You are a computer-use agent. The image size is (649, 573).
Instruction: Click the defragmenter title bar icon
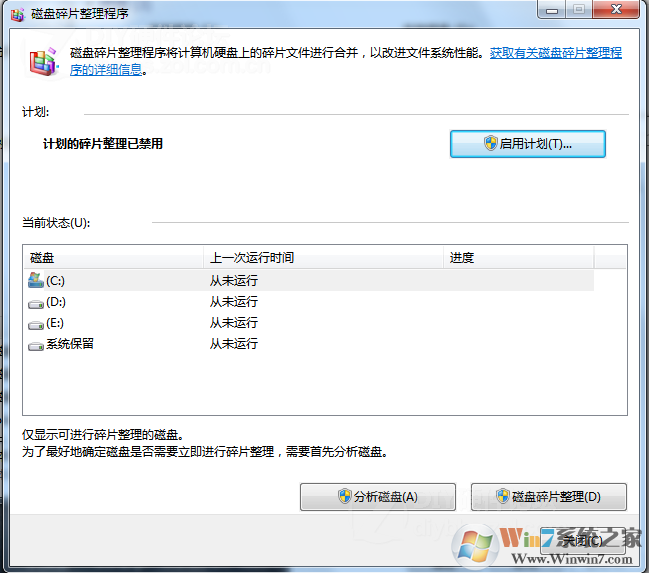17,14
